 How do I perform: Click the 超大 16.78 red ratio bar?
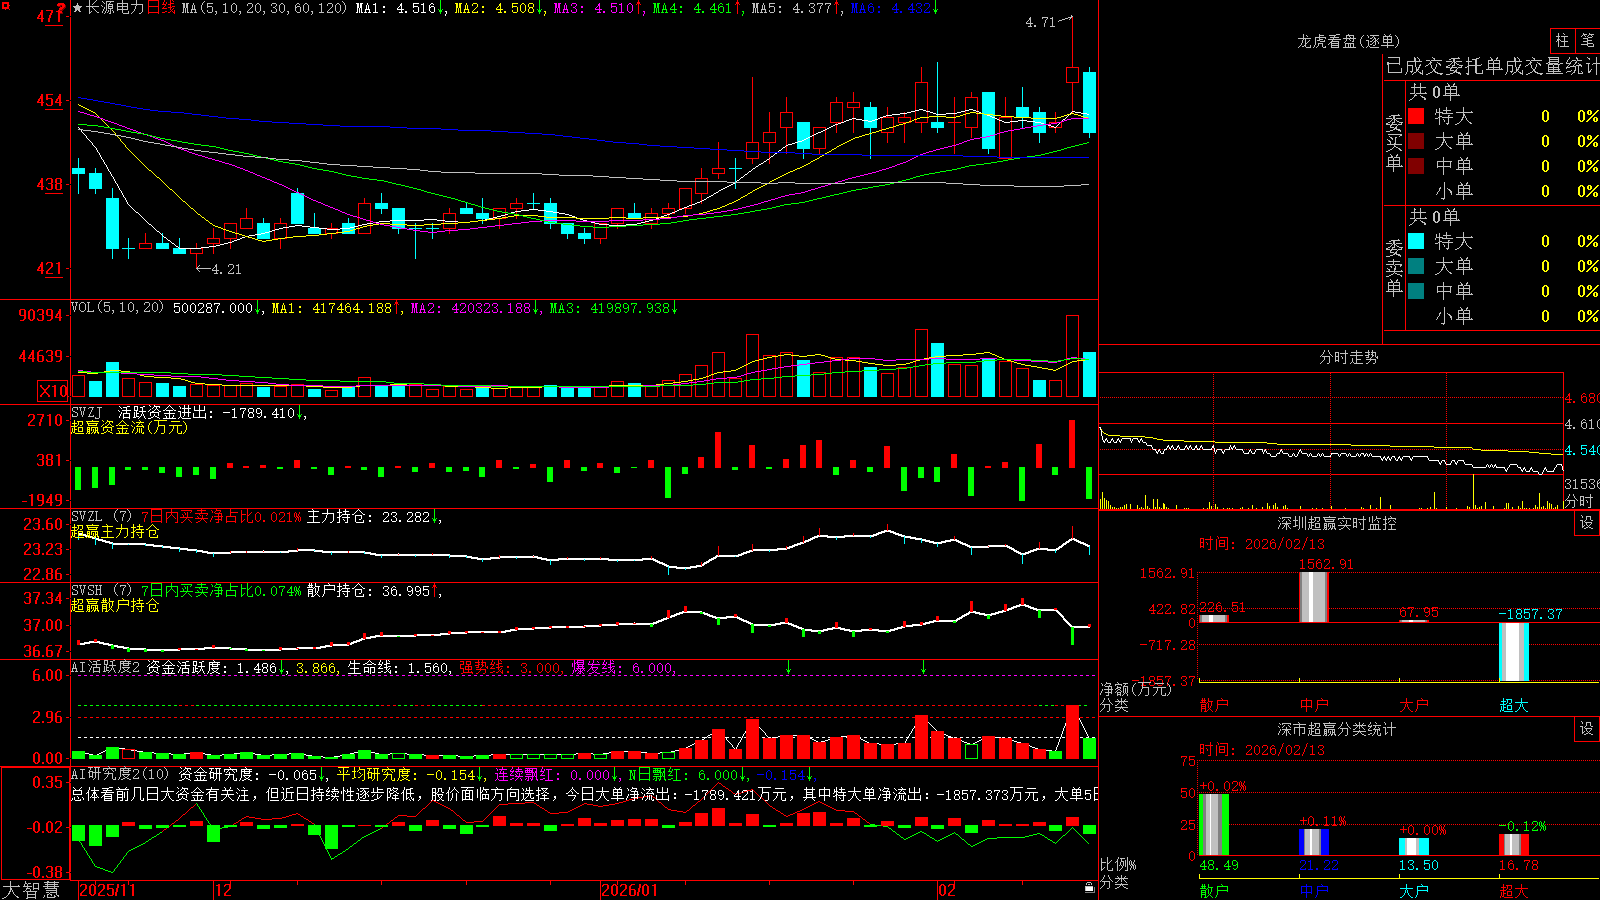pos(1514,845)
